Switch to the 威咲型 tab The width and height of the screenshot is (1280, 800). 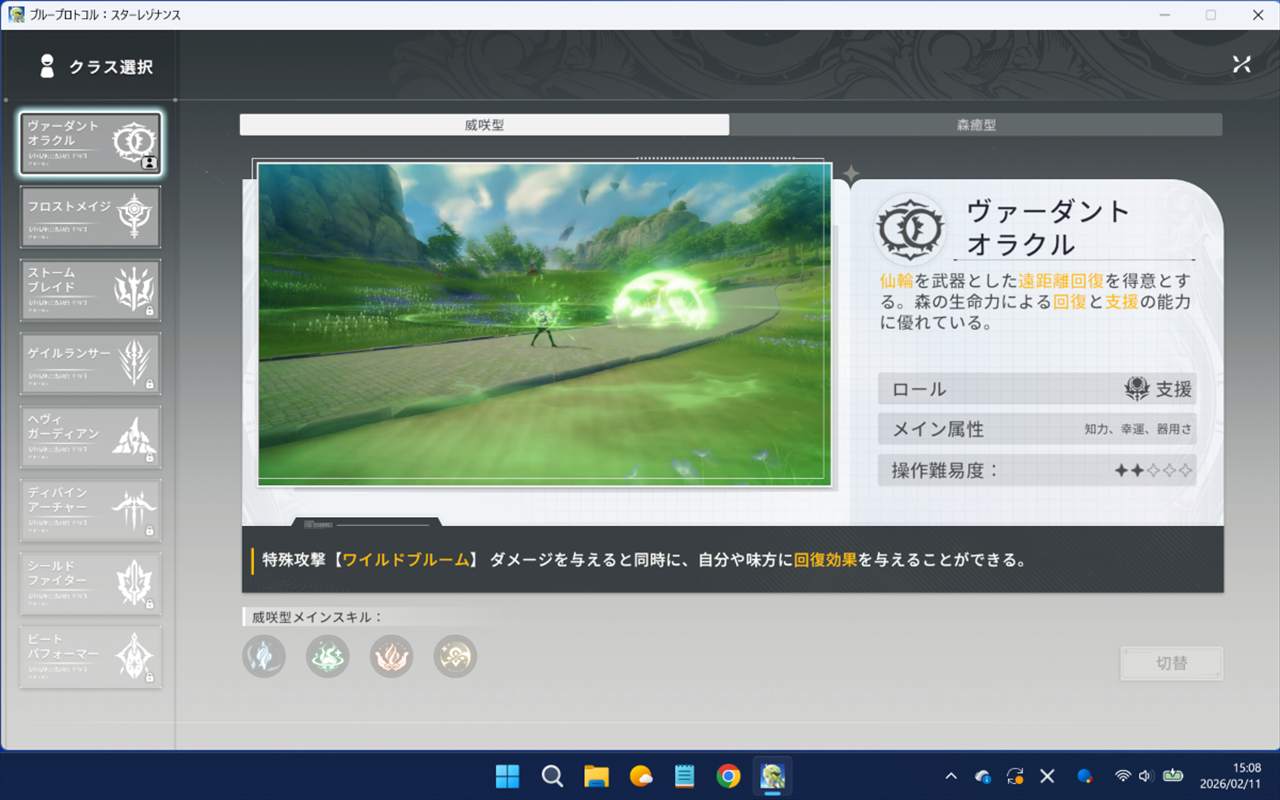(484, 125)
